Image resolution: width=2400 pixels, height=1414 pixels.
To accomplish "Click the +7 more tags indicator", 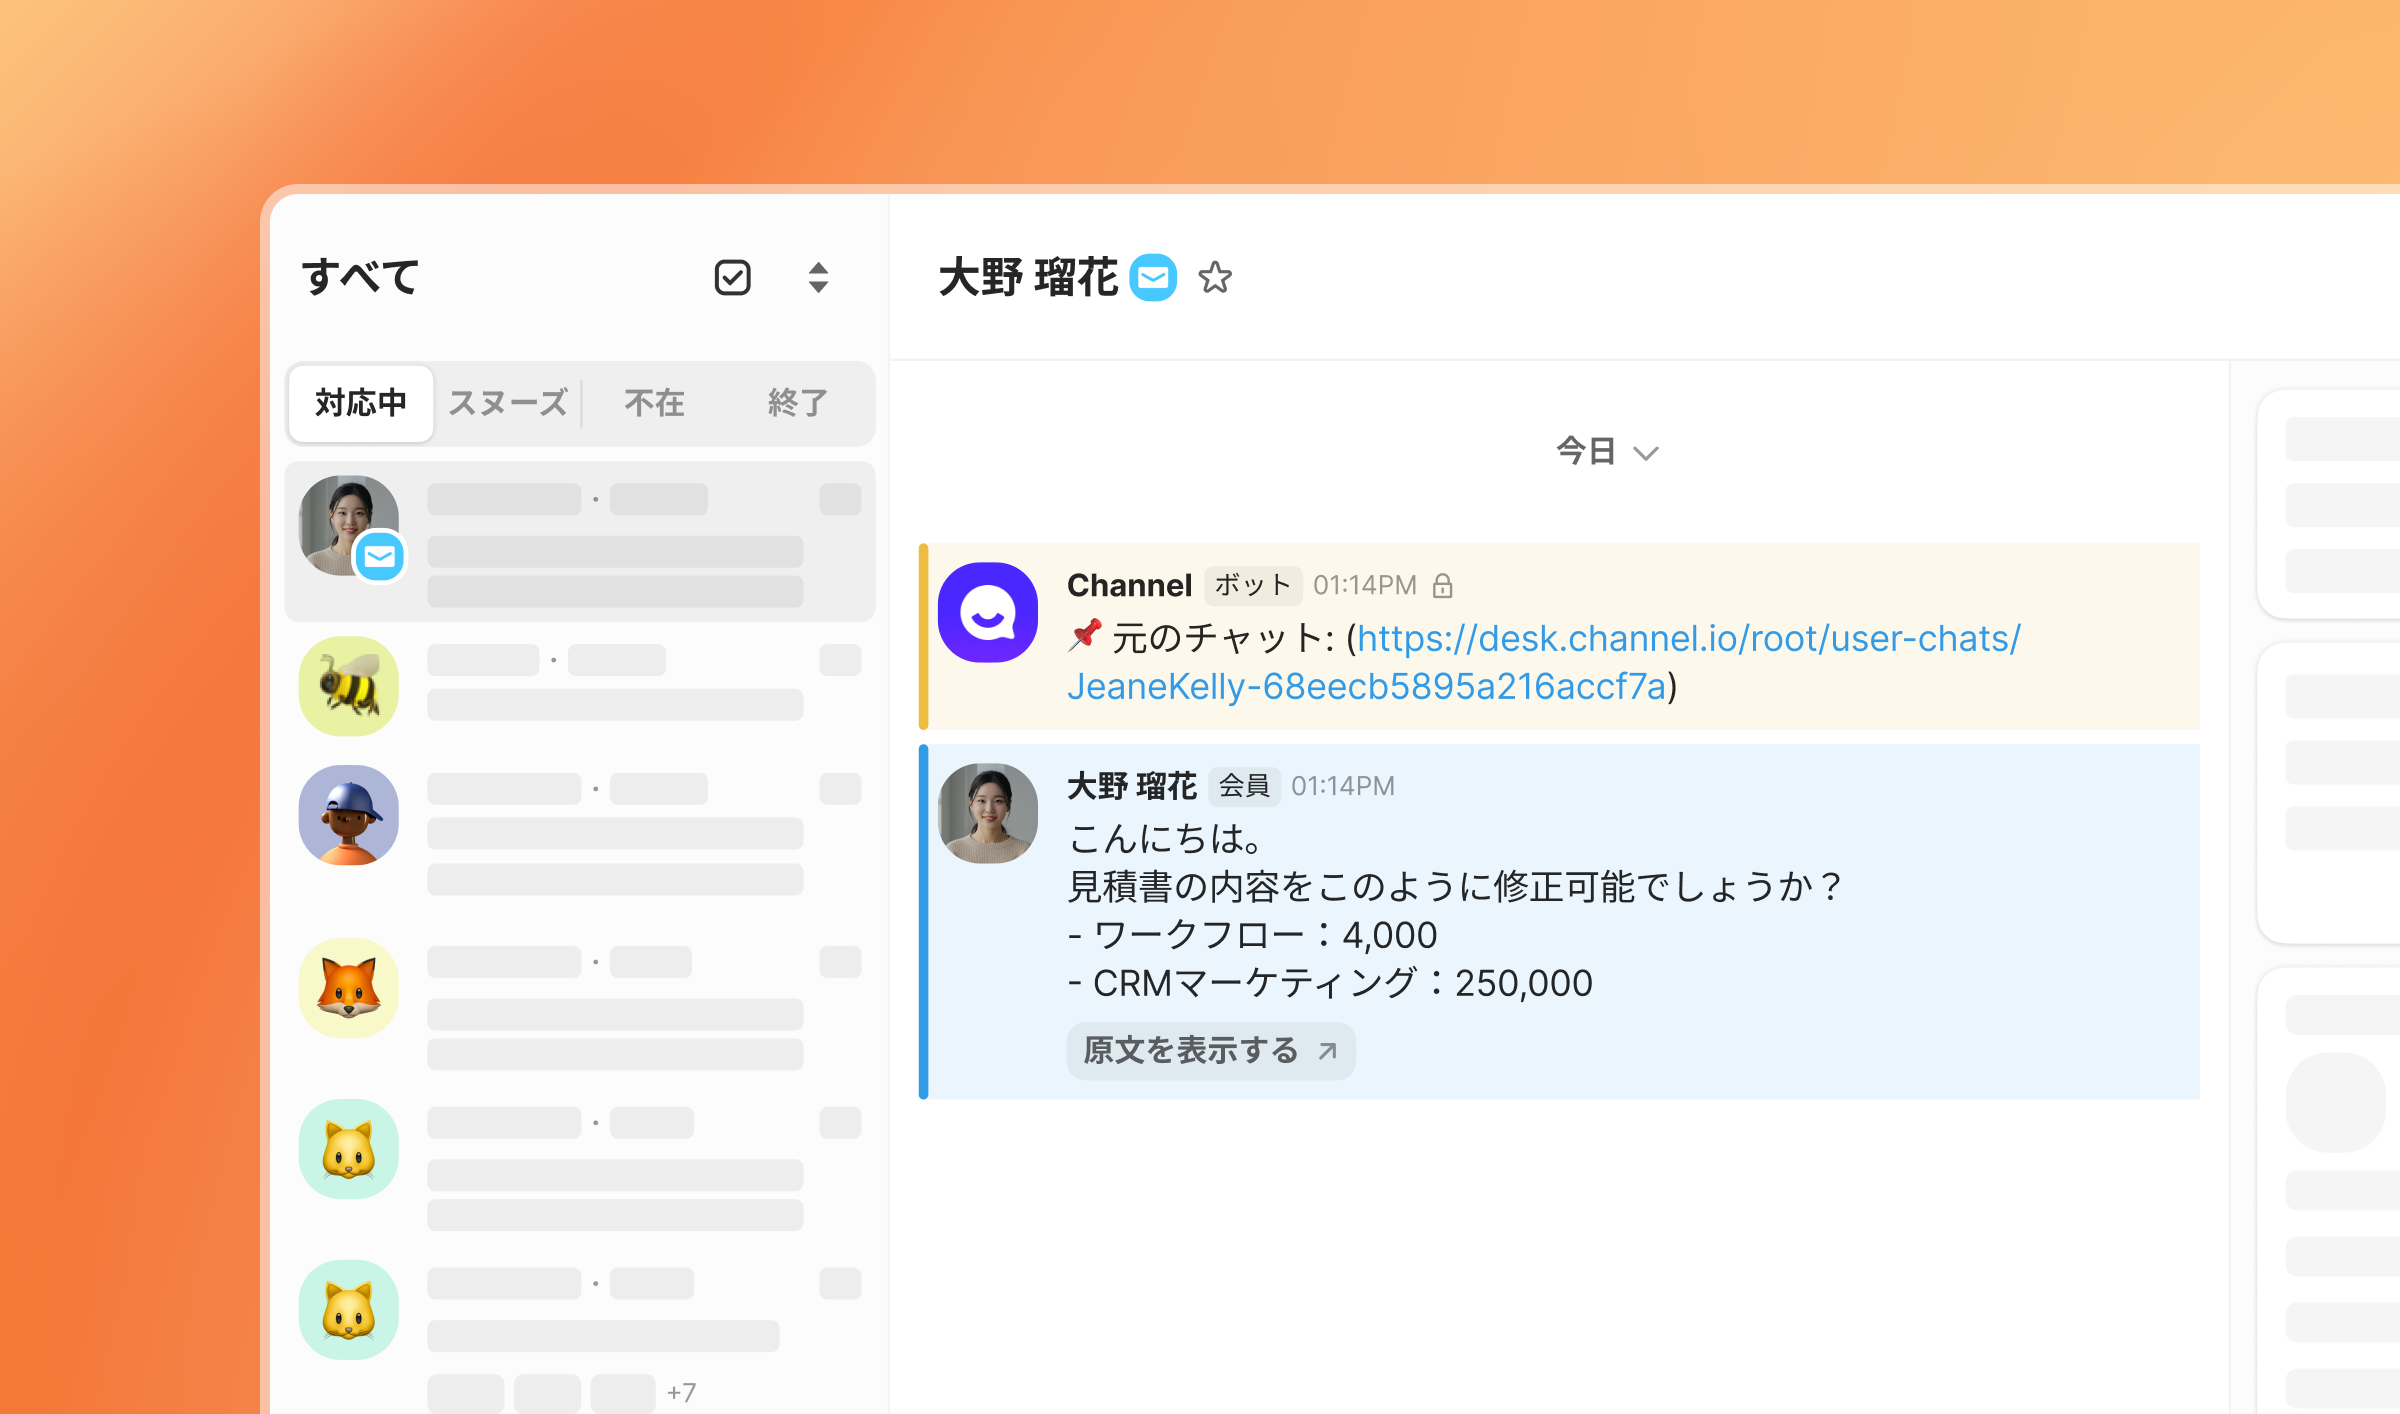I will pyautogui.click(x=681, y=1392).
